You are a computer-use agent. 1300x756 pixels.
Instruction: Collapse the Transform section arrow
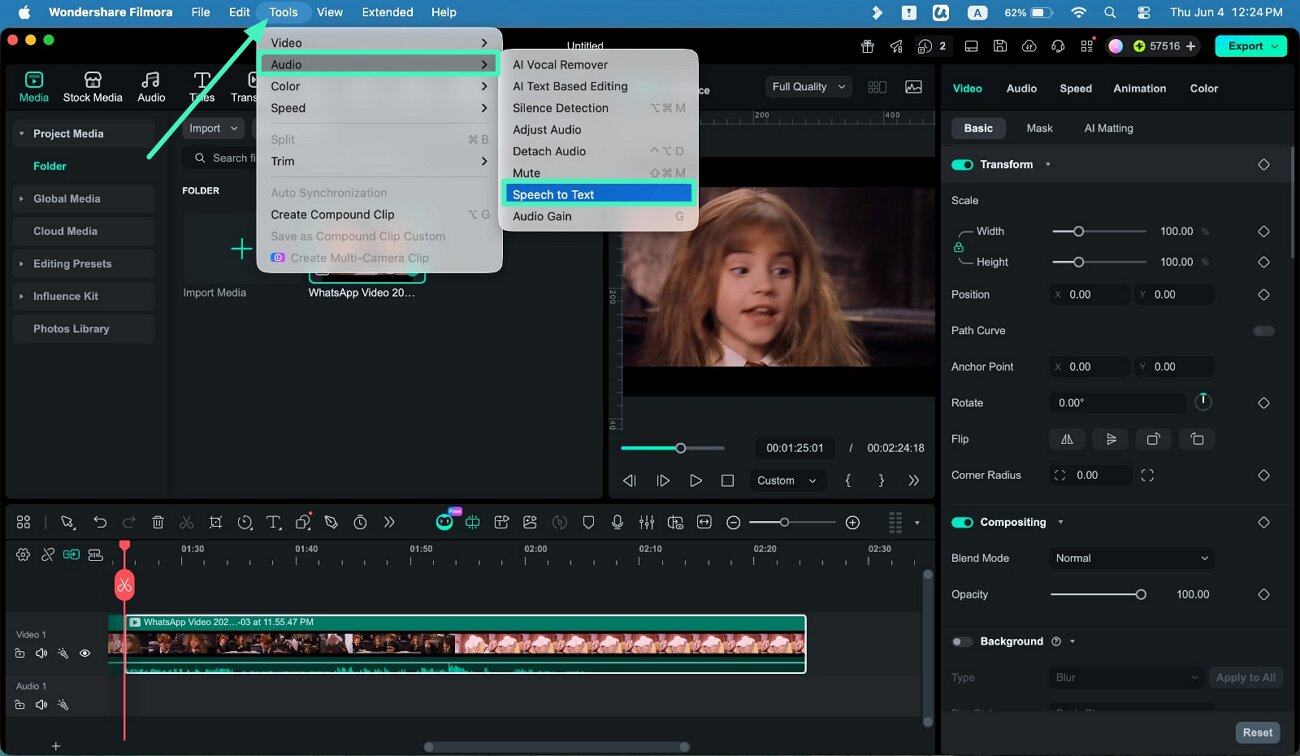click(1048, 164)
